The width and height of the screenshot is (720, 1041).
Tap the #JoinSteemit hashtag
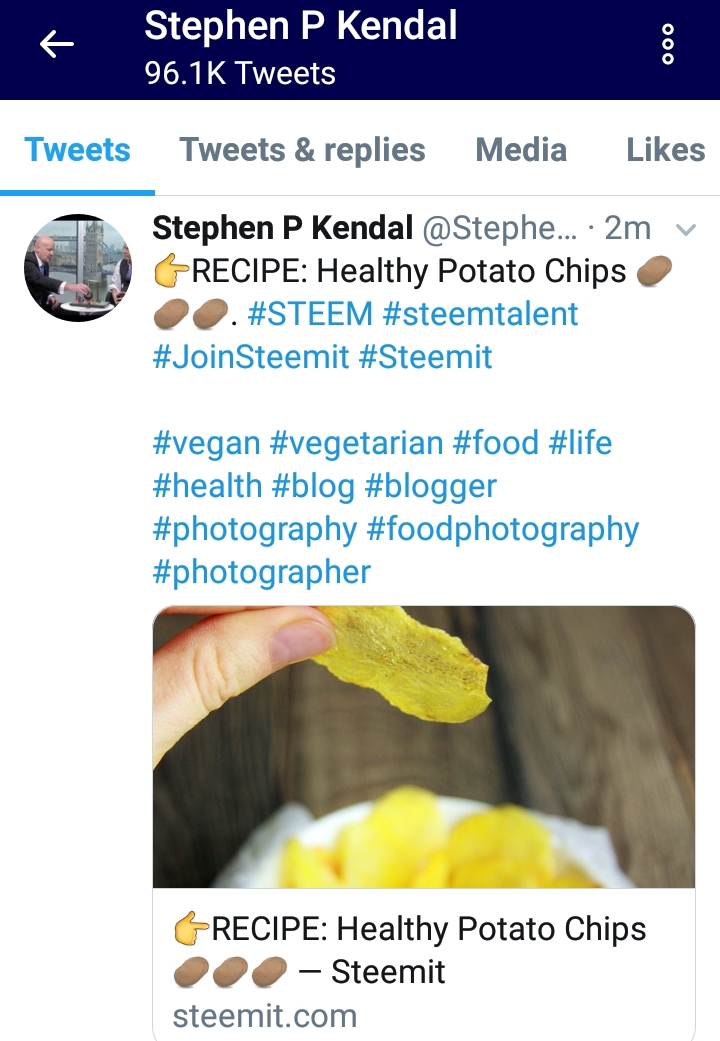point(250,357)
